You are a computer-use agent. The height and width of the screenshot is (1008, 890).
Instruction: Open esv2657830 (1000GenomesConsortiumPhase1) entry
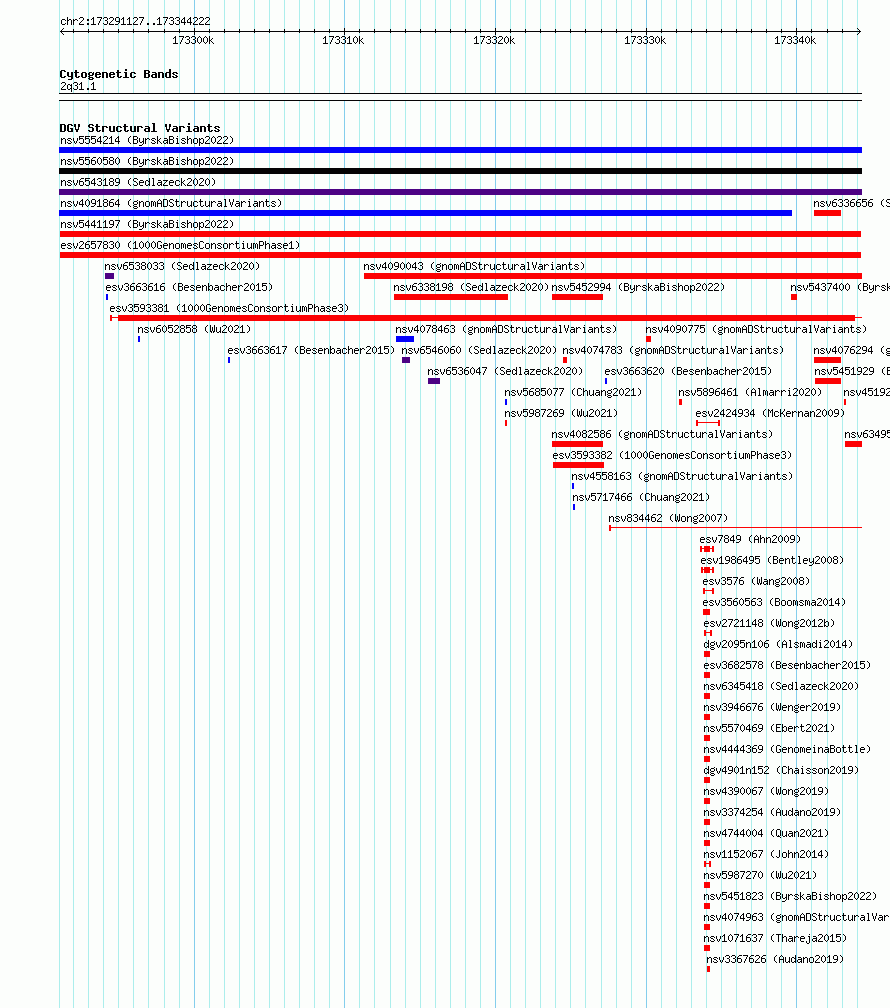point(180,246)
